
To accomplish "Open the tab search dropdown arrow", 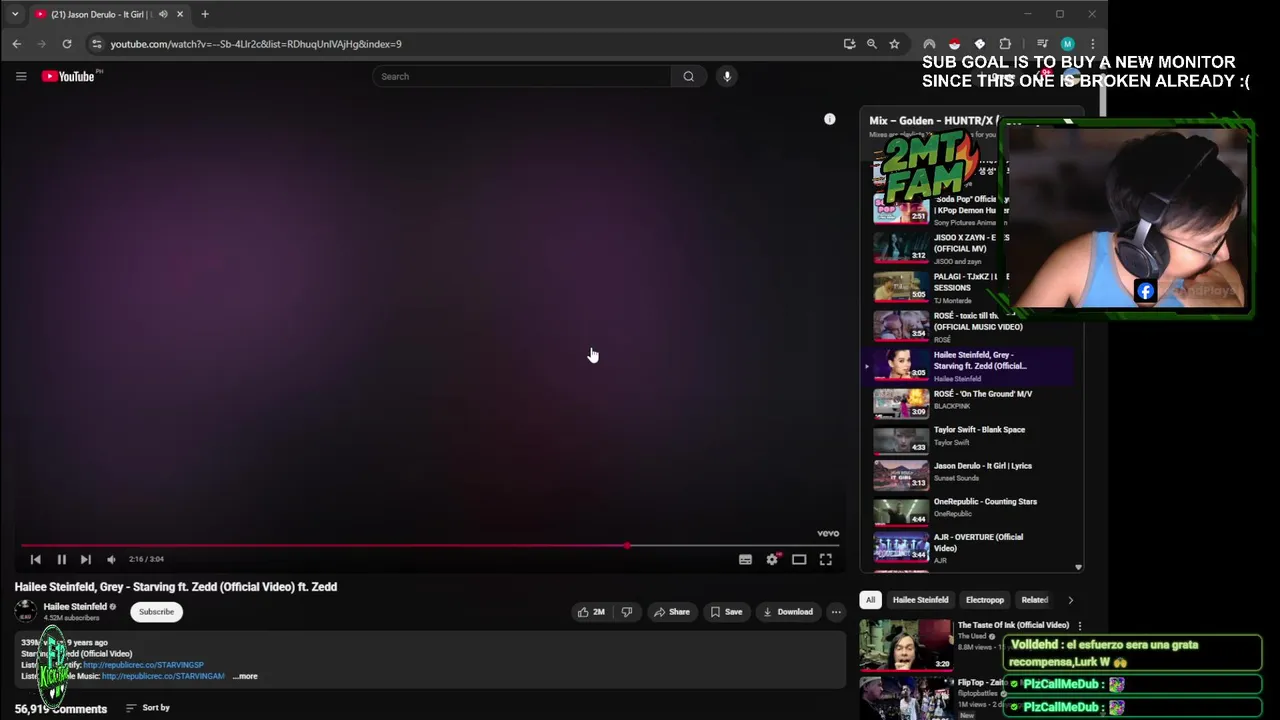I will click(x=15, y=14).
